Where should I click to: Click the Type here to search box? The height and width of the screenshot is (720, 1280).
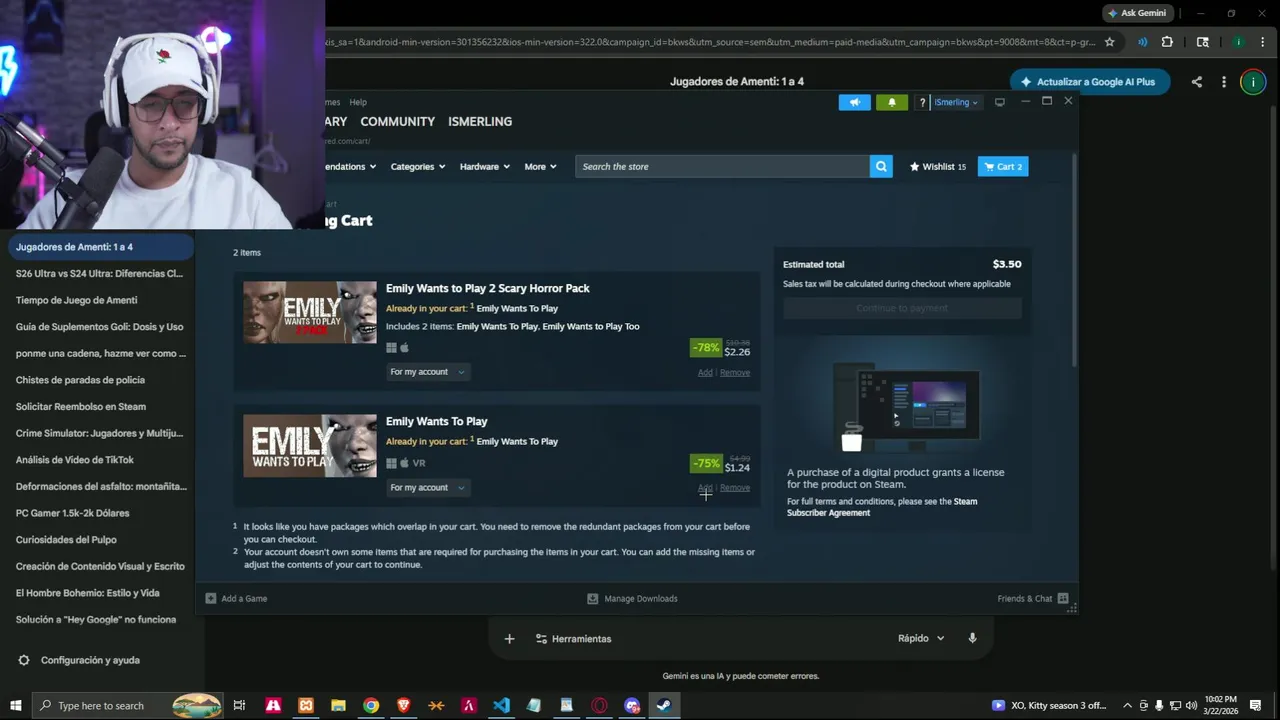127,705
